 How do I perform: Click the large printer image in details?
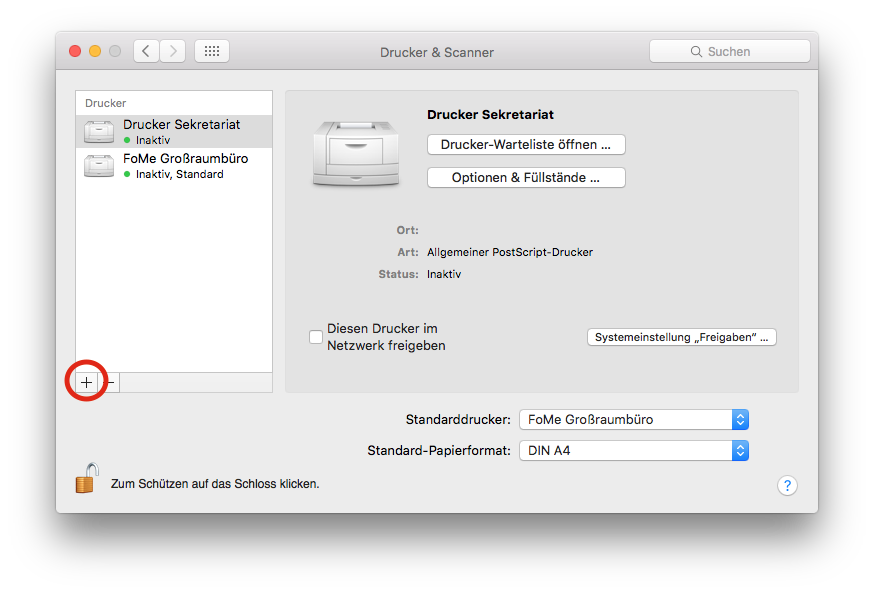(x=355, y=153)
